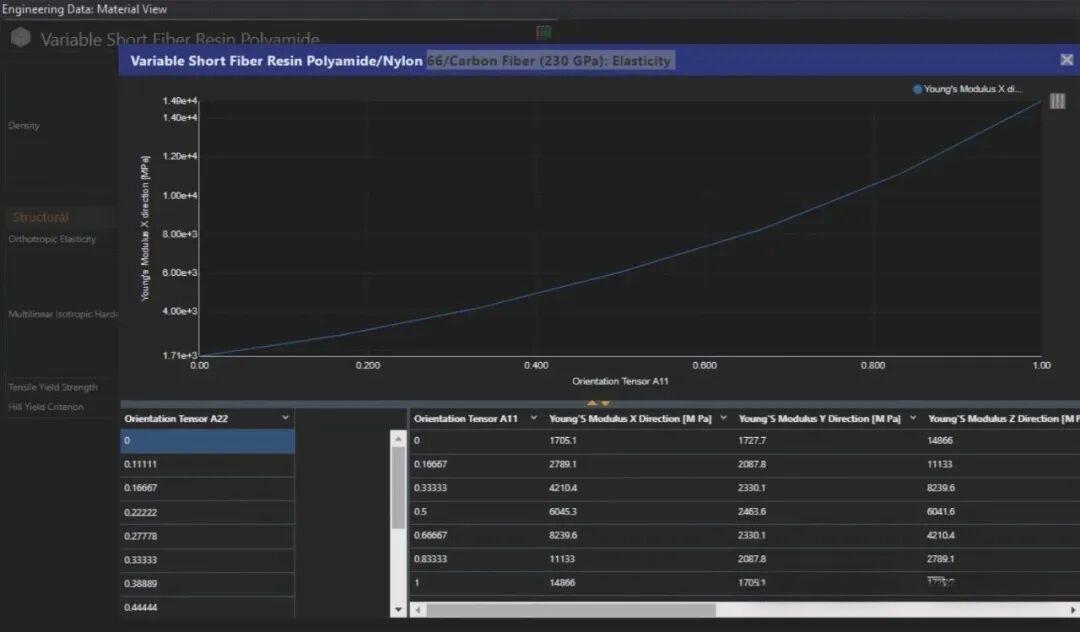Open Young's Modulus X Direction column dropdown
This screenshot has height=632, width=1080.
(x=723, y=418)
